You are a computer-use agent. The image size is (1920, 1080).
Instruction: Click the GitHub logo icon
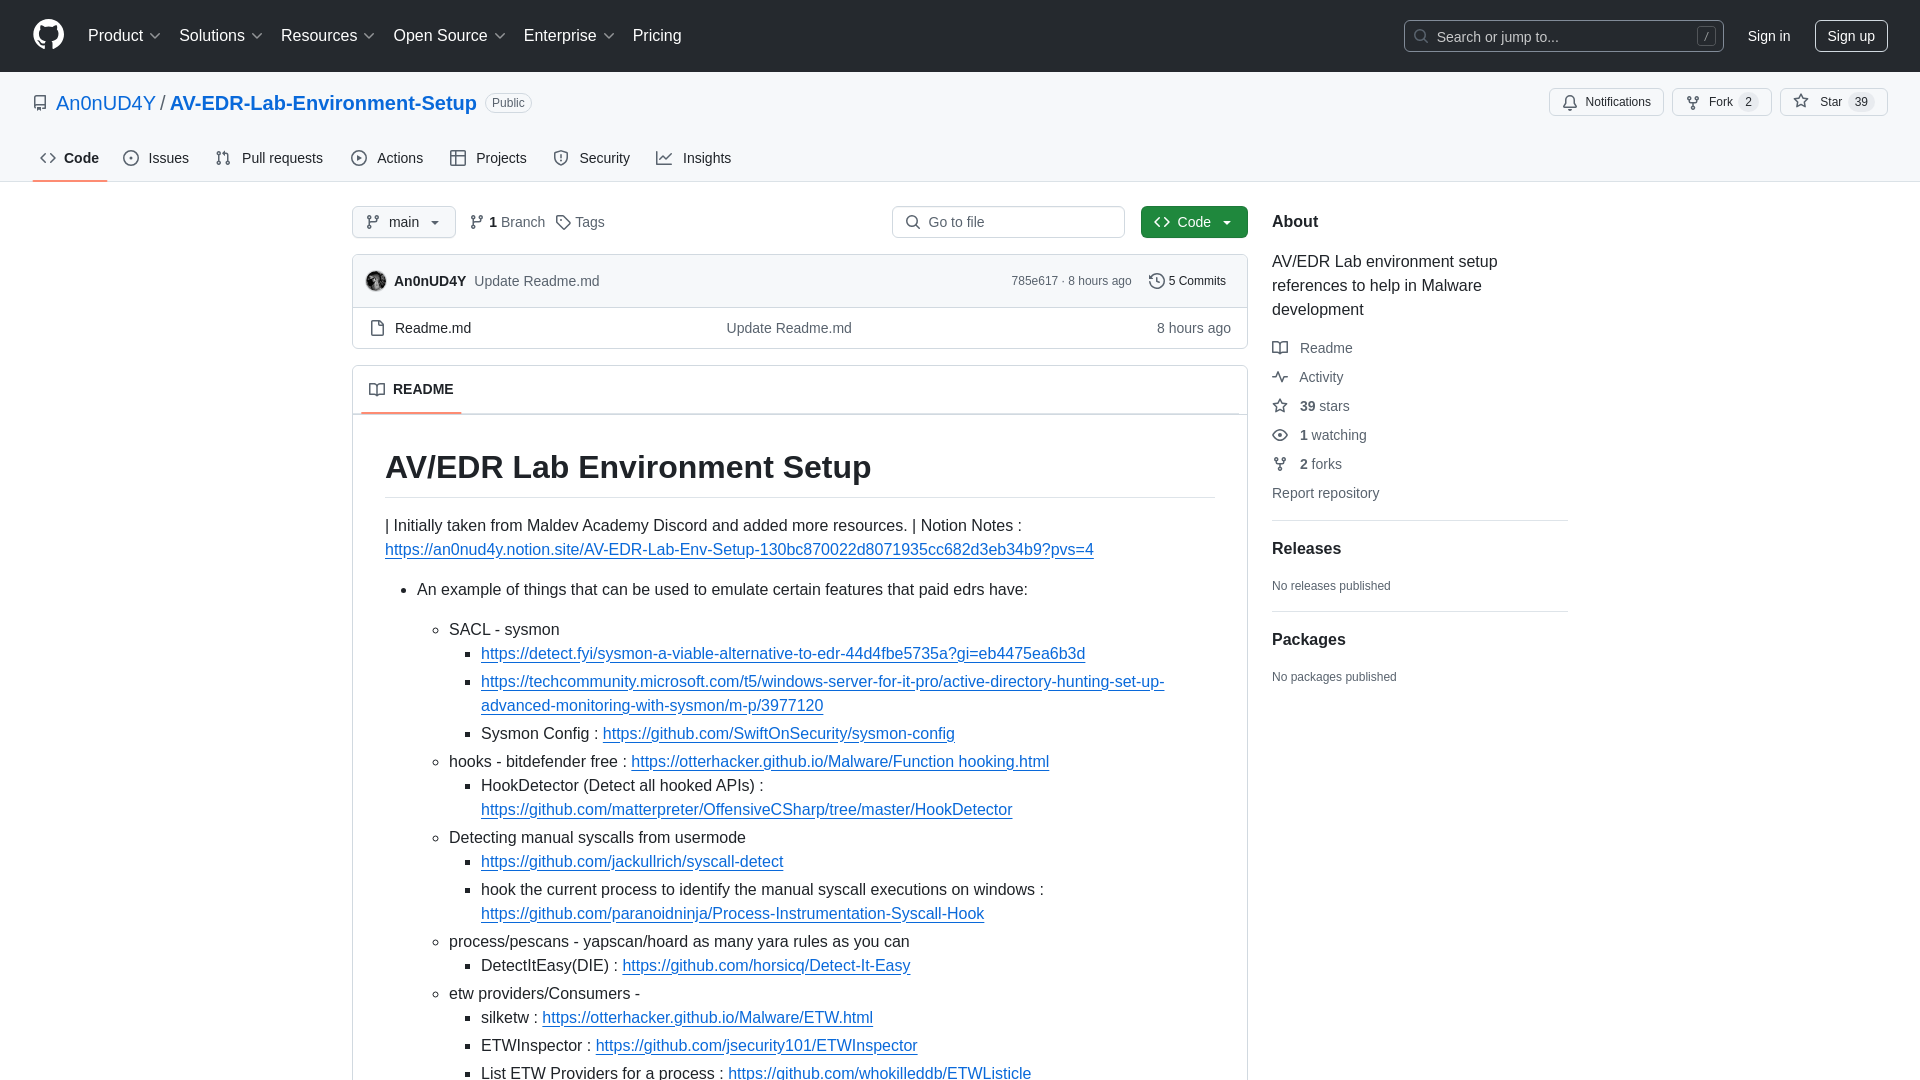pyautogui.click(x=48, y=35)
